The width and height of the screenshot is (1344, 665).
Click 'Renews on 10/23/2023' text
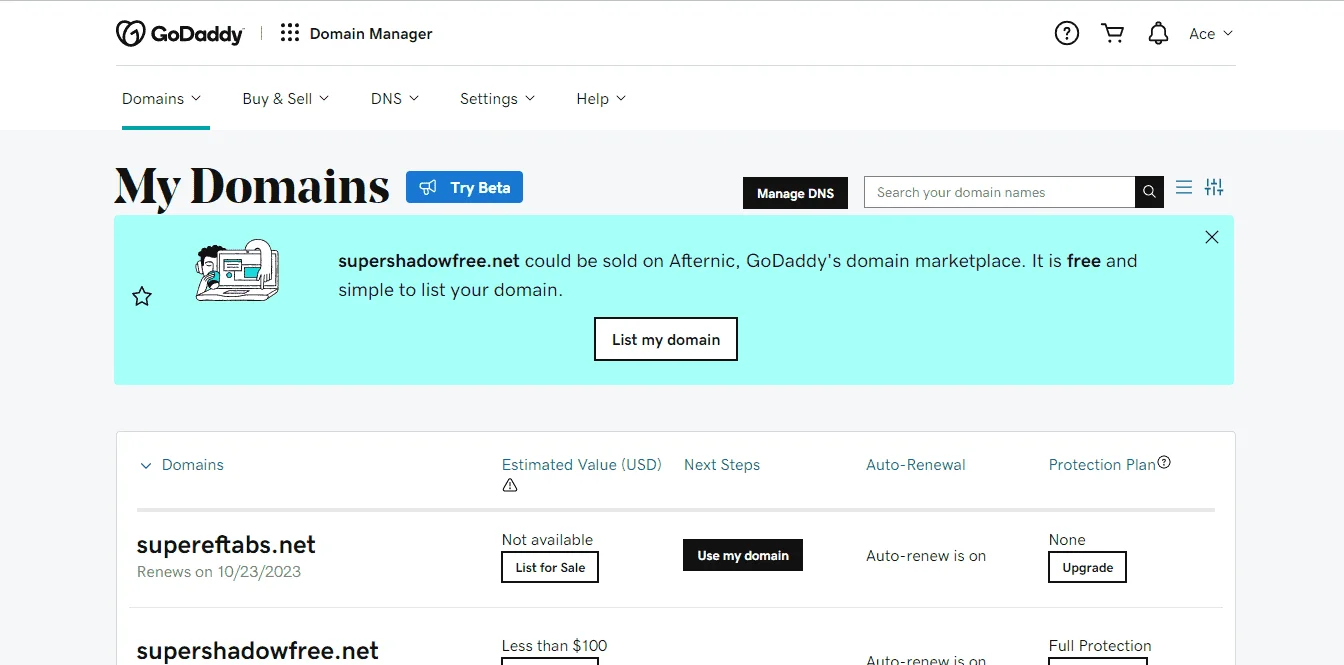click(219, 572)
